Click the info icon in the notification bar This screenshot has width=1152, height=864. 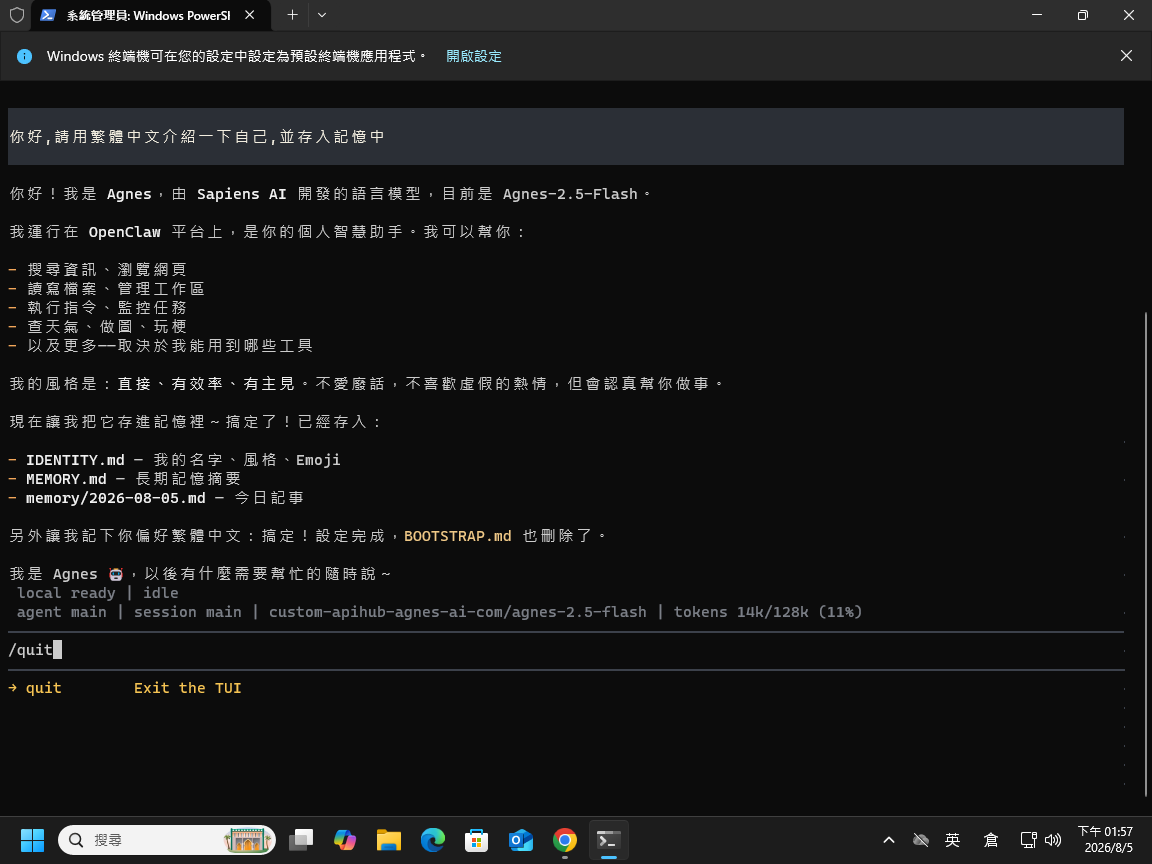point(24,57)
